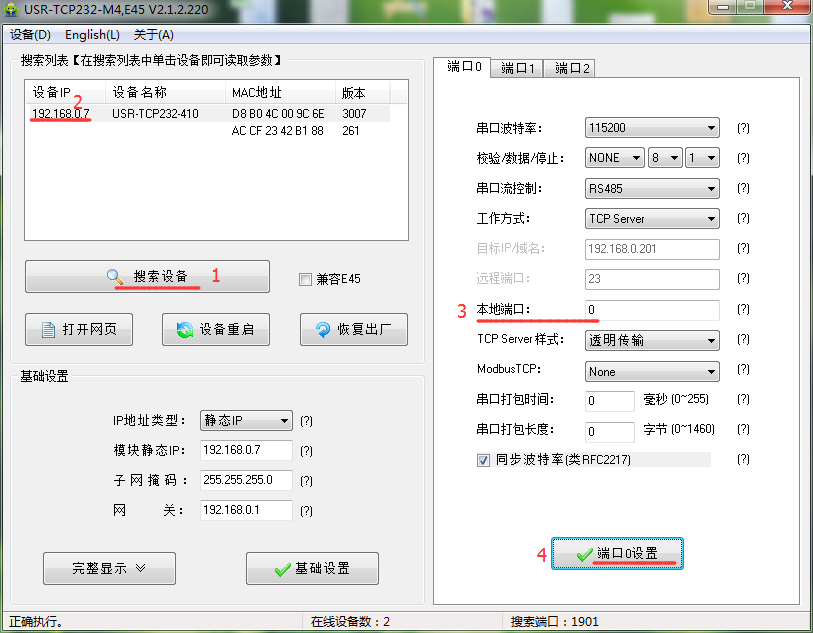Open the data bits 8 dropdown
This screenshot has width=813, height=633.
[x=665, y=158]
